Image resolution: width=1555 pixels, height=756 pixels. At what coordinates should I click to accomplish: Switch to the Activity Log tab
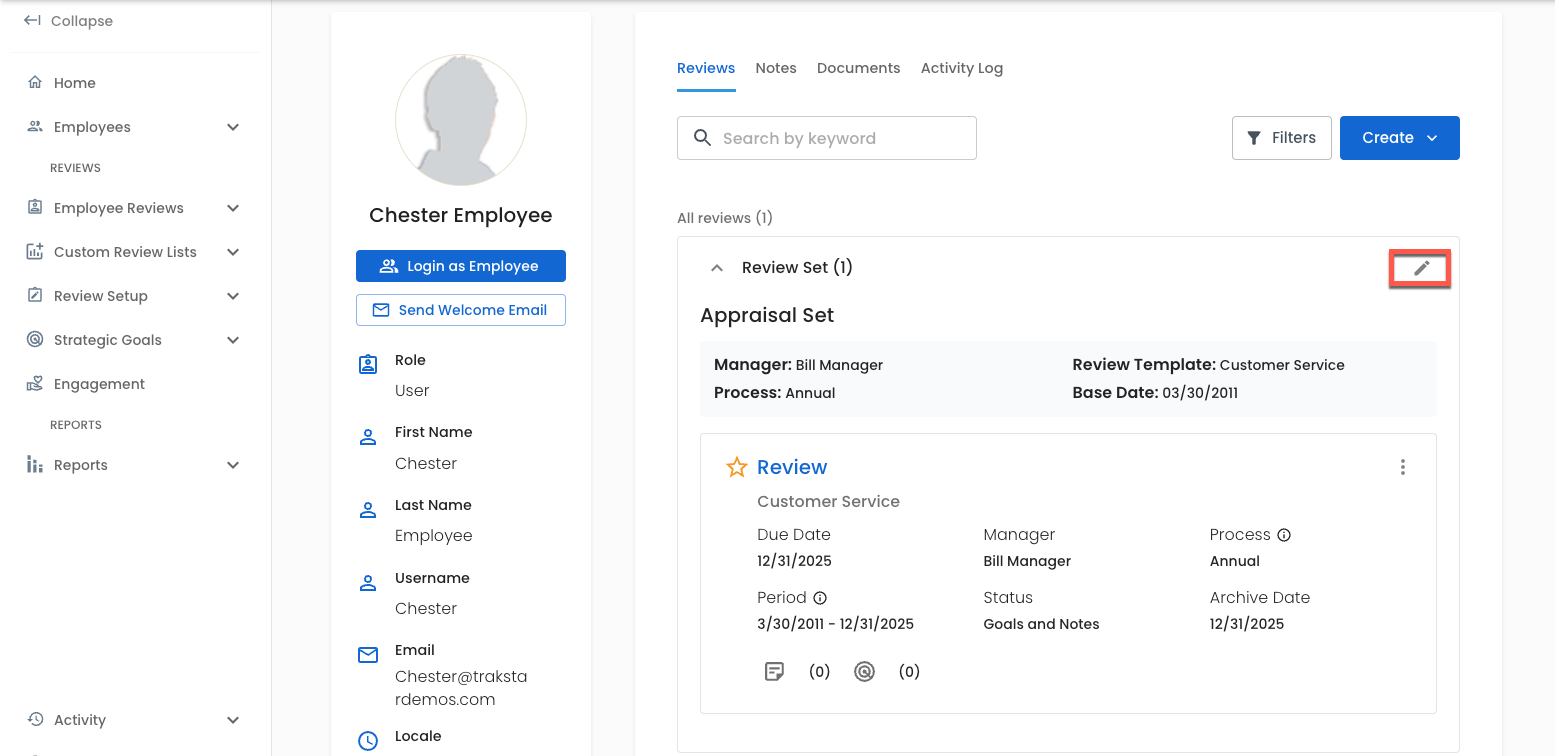961,68
